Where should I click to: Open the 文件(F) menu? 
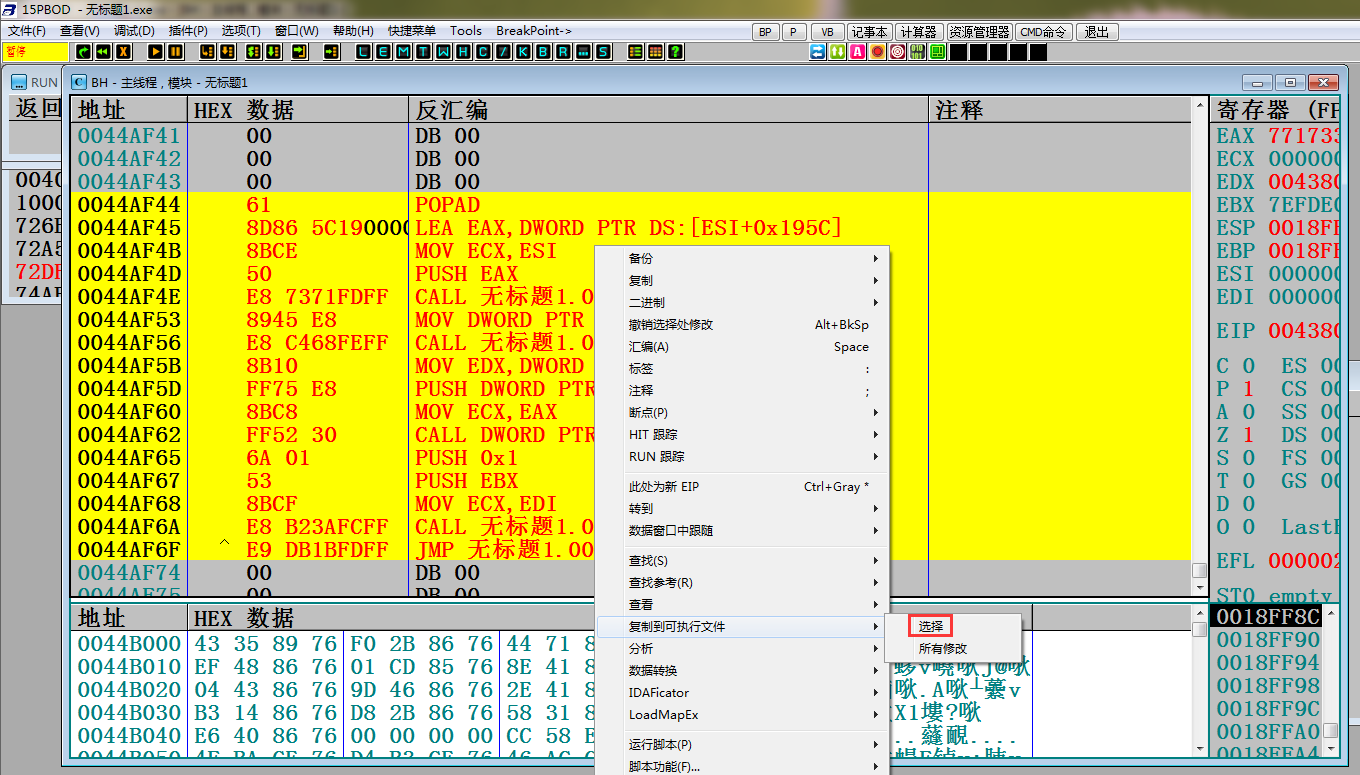27,31
